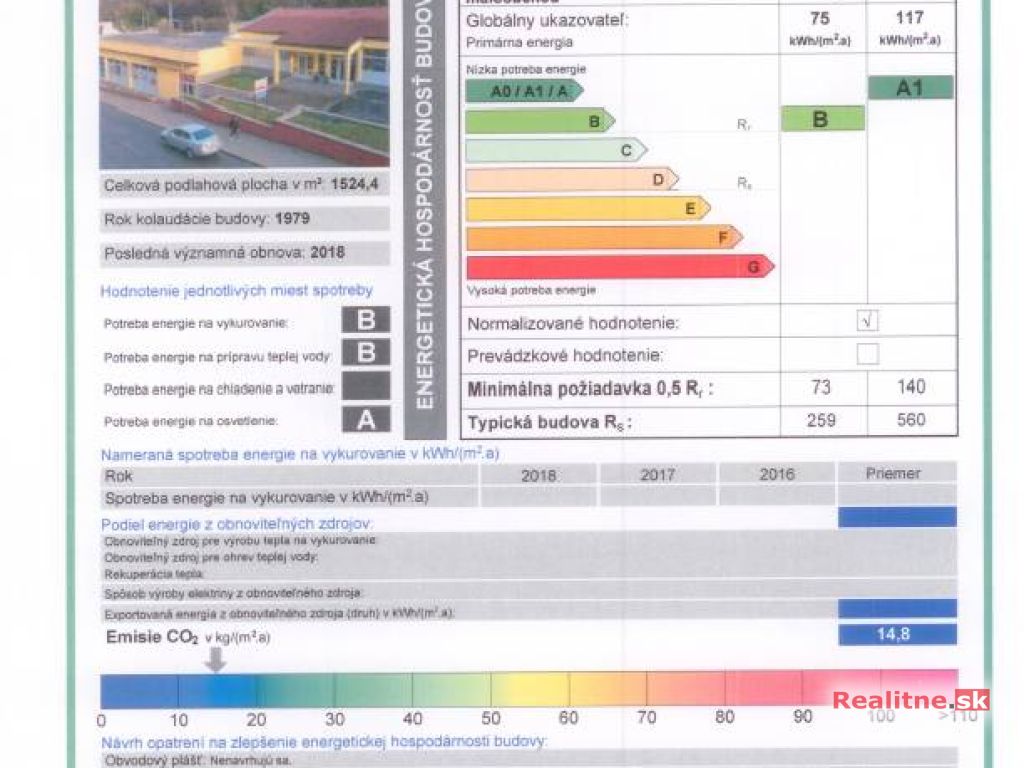This screenshot has width=1024, height=768.
Task: Select the pale C class arrow
Action: coord(556,150)
